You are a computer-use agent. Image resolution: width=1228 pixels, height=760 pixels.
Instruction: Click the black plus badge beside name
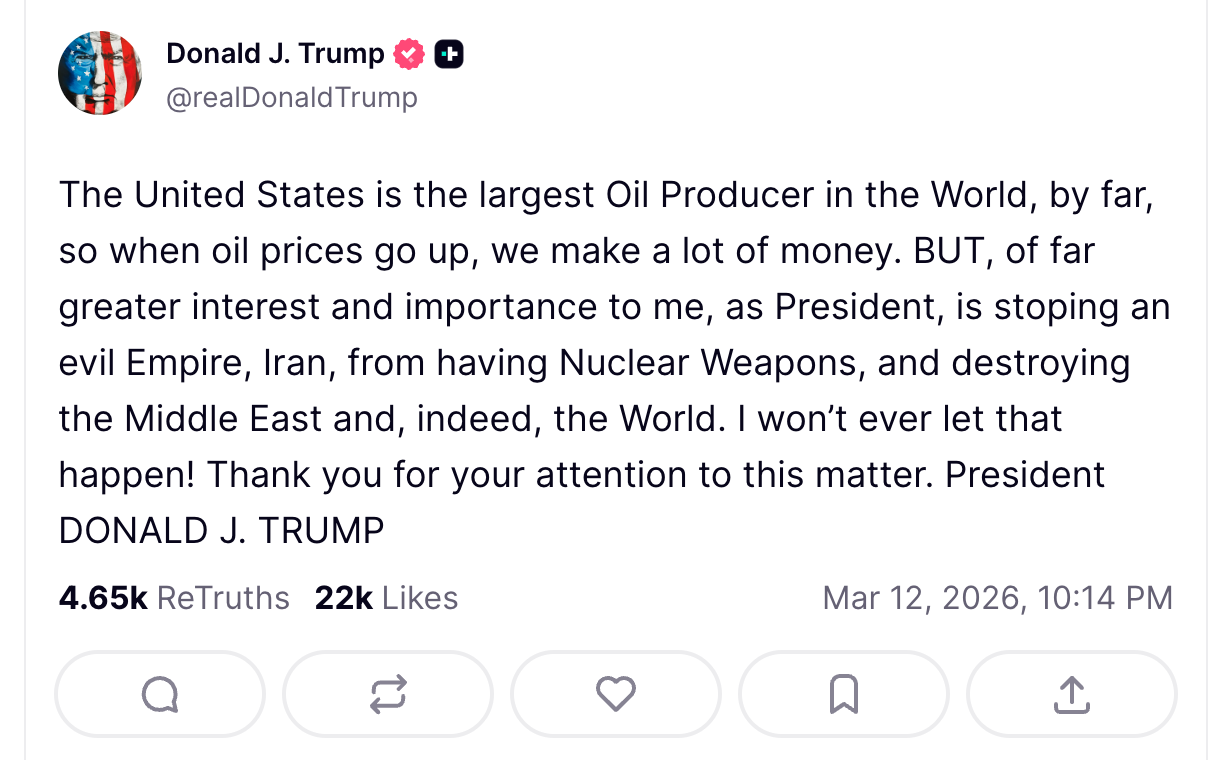pos(449,54)
